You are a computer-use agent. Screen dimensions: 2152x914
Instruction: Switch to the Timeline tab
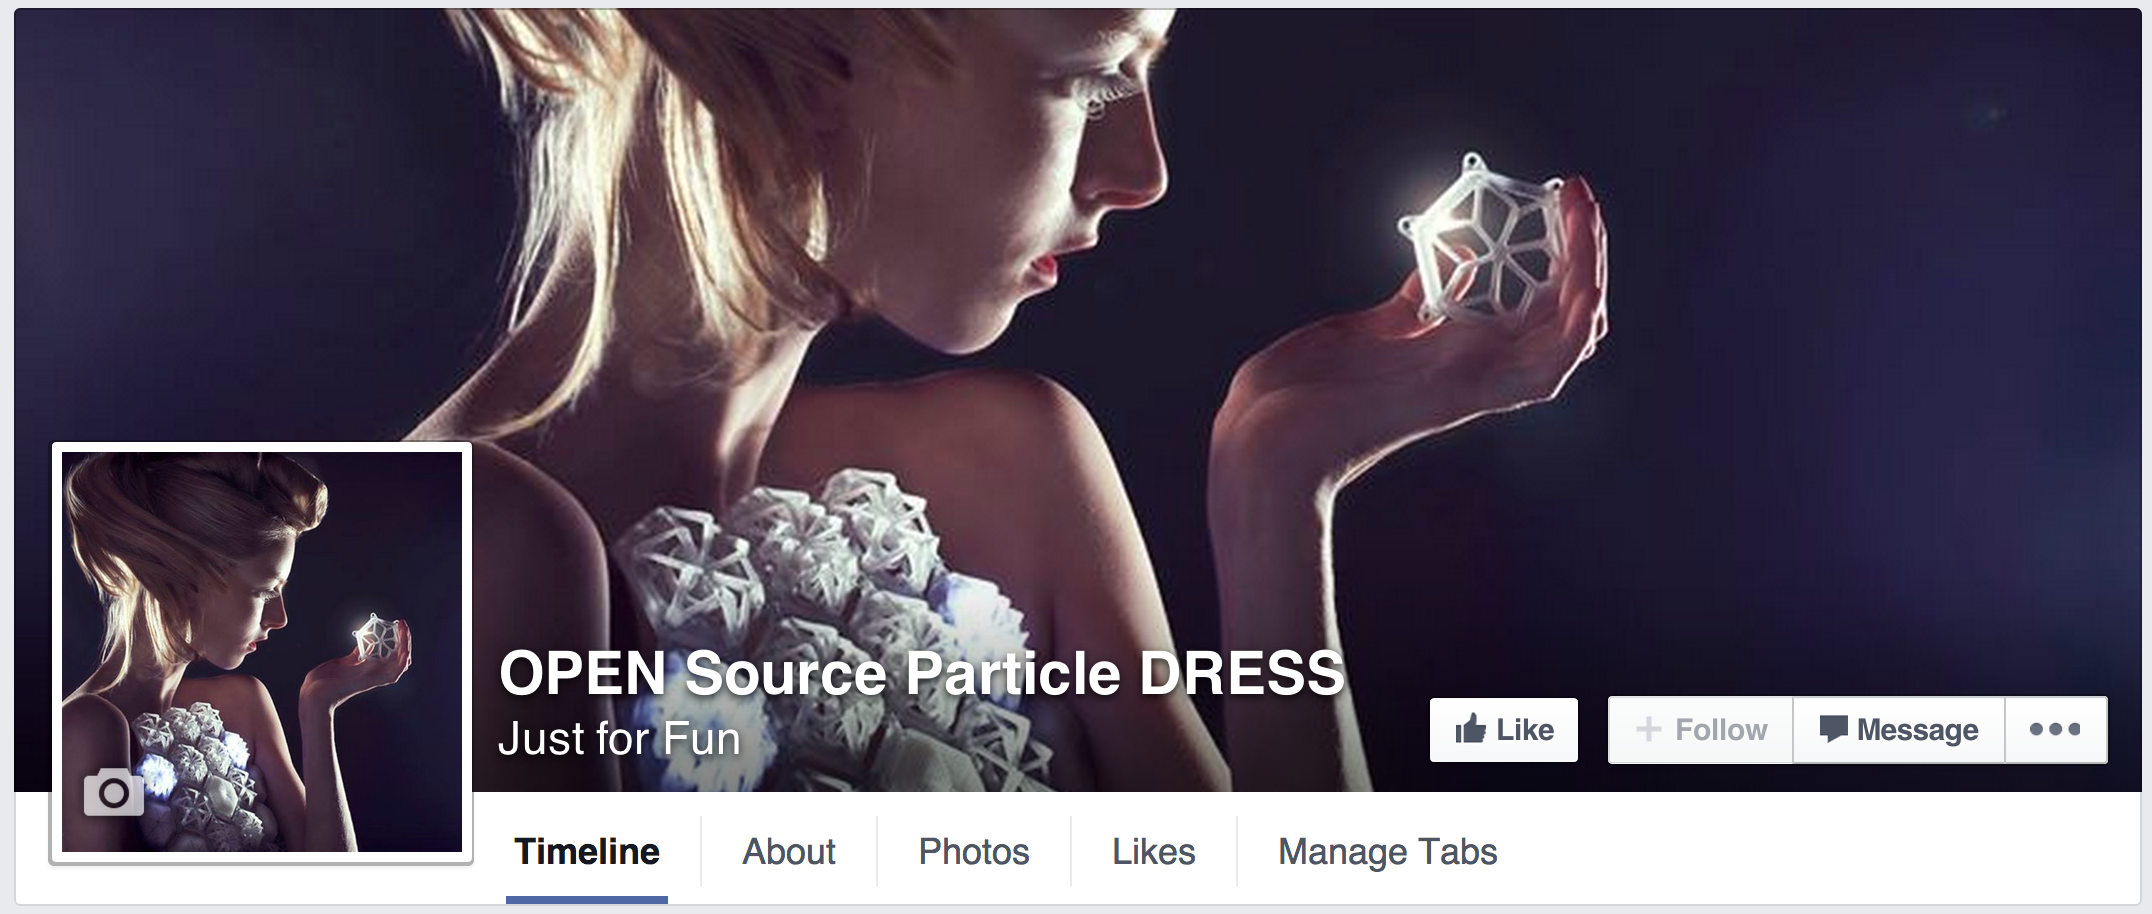click(587, 852)
